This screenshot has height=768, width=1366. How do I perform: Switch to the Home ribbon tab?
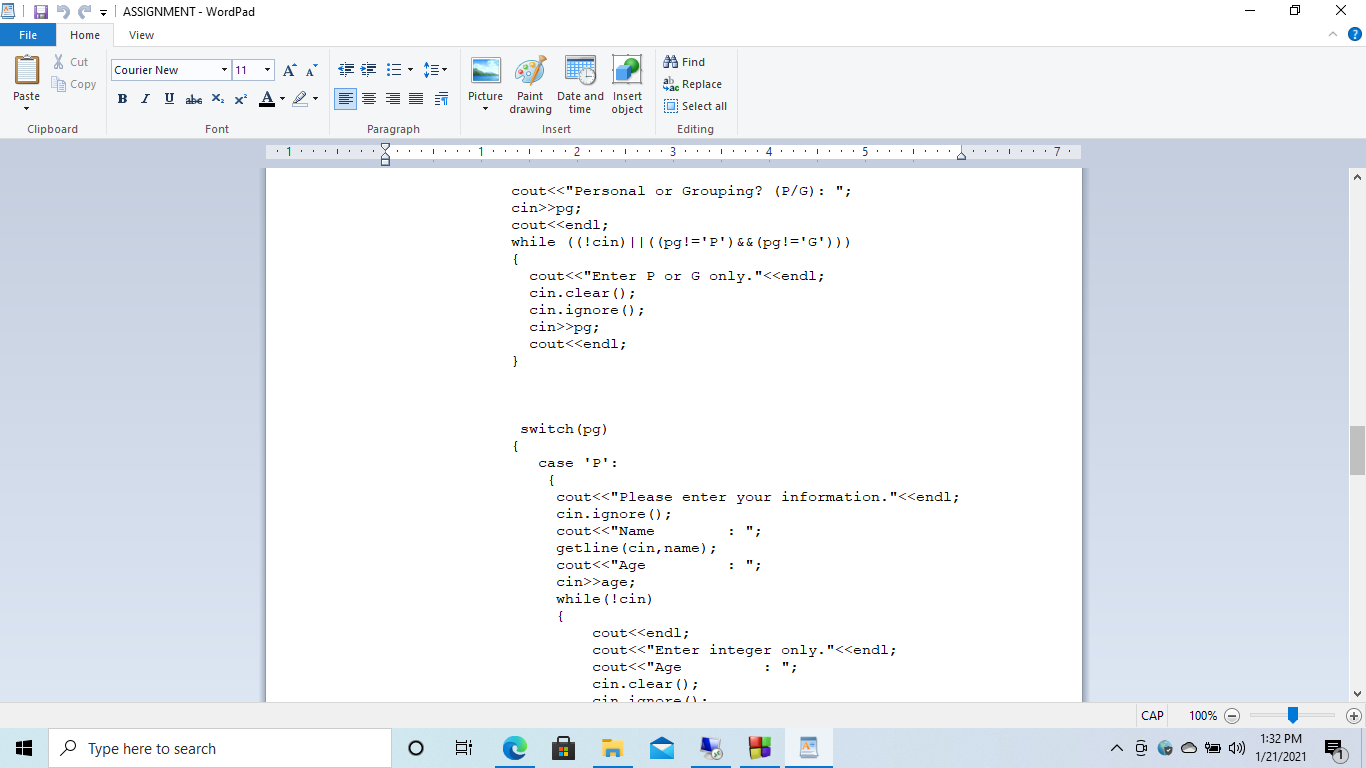[85, 35]
